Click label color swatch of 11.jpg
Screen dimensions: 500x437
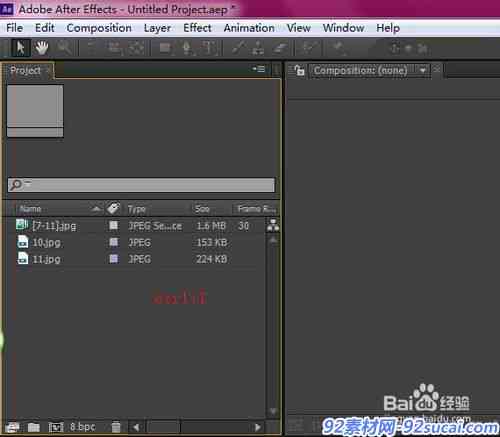tap(113, 259)
